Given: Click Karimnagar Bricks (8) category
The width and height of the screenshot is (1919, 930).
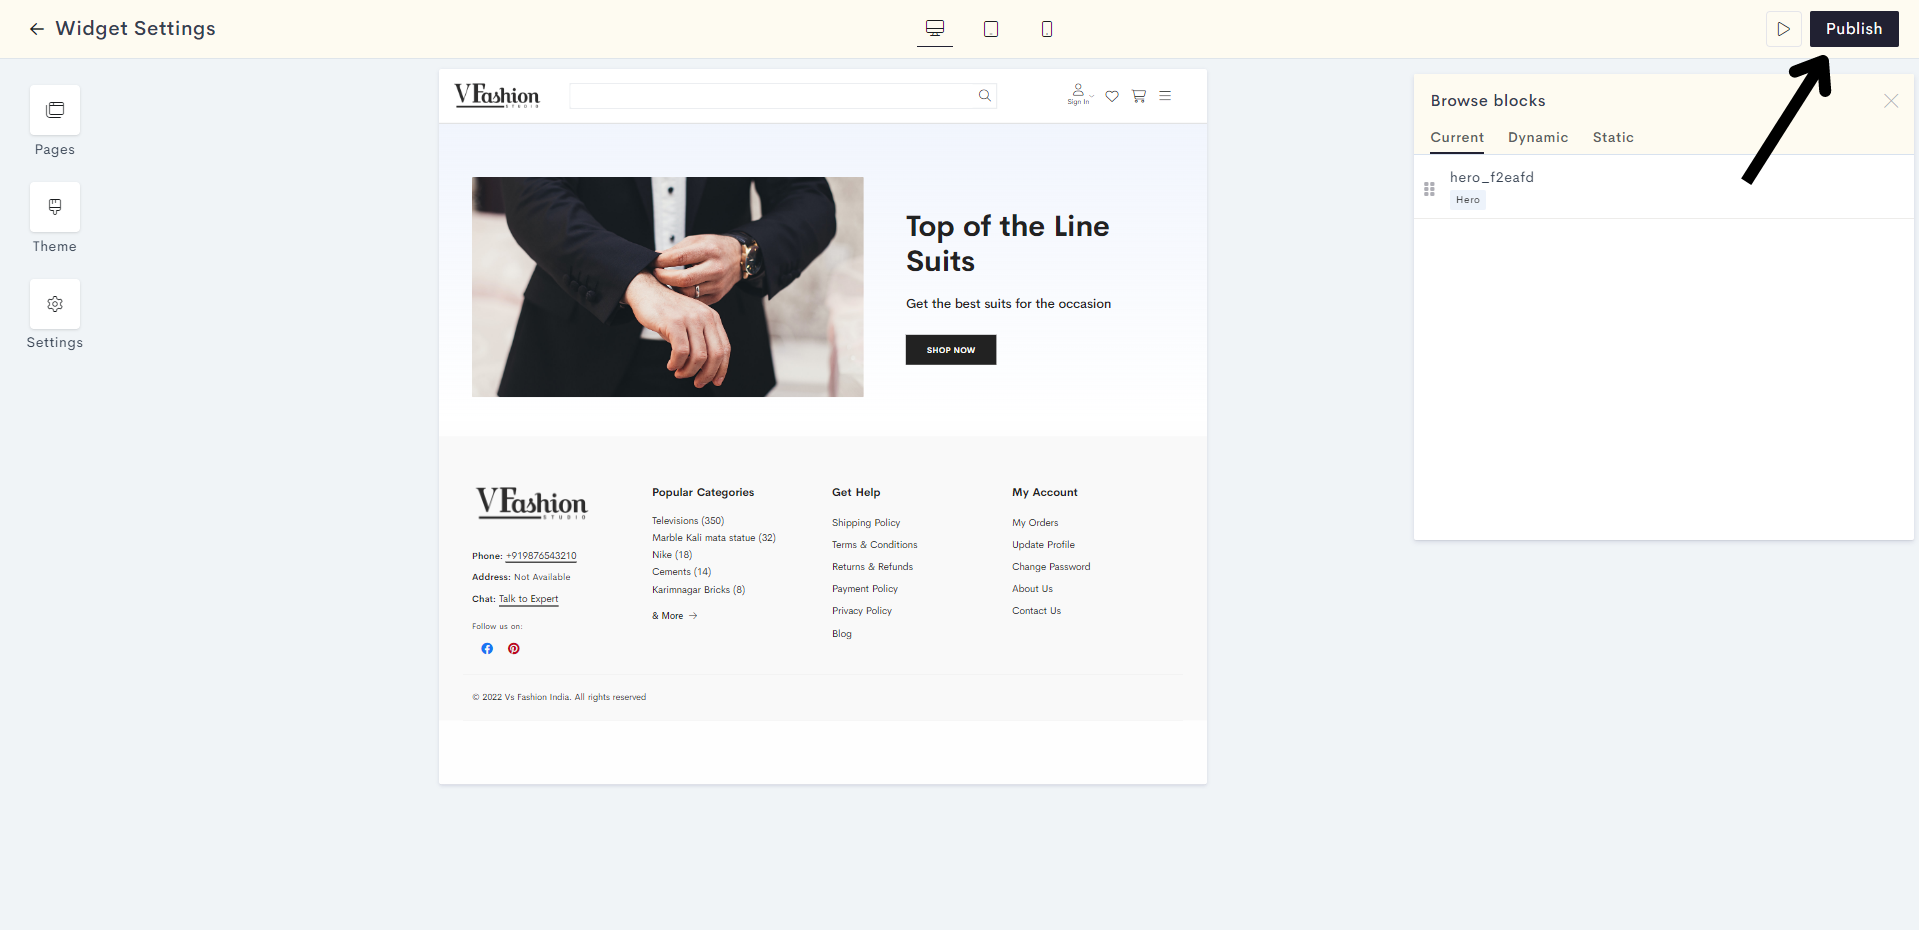Looking at the screenshot, I should pyautogui.click(x=699, y=590).
